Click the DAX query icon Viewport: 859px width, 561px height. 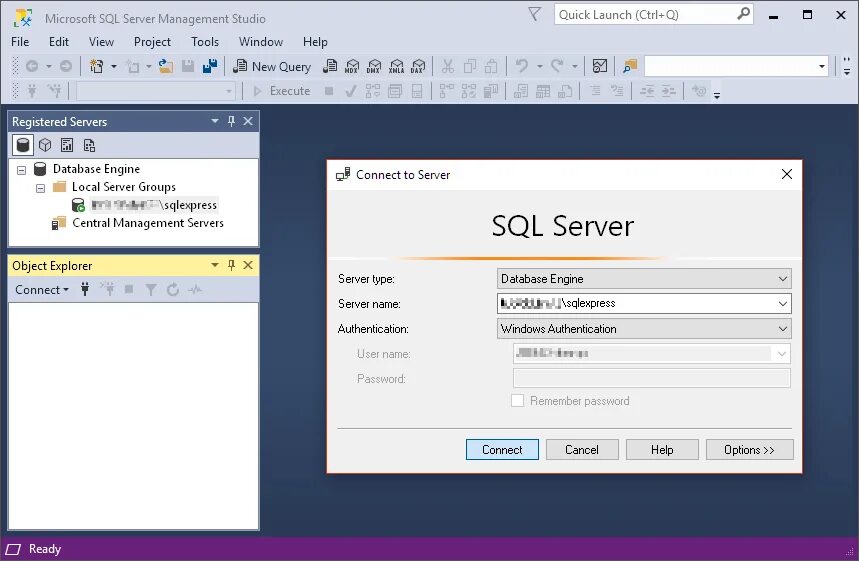418,66
